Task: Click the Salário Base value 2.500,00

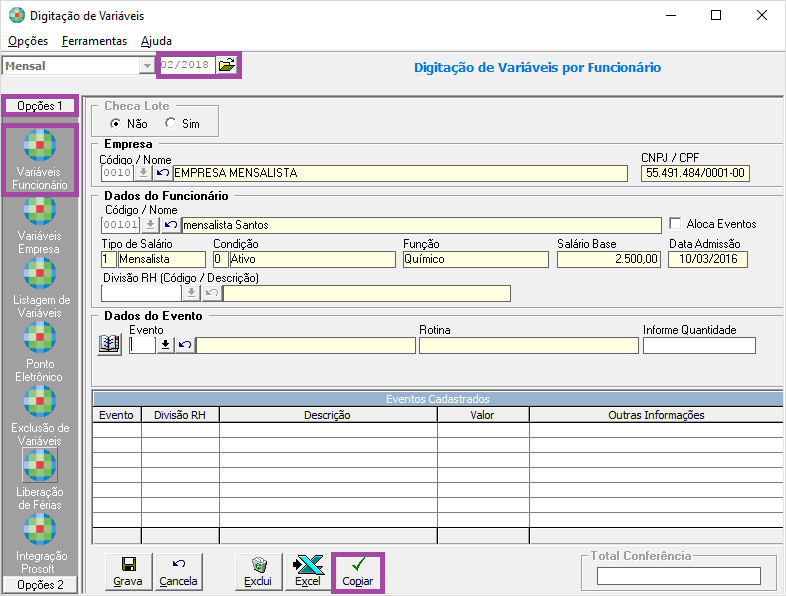Action: [609, 259]
